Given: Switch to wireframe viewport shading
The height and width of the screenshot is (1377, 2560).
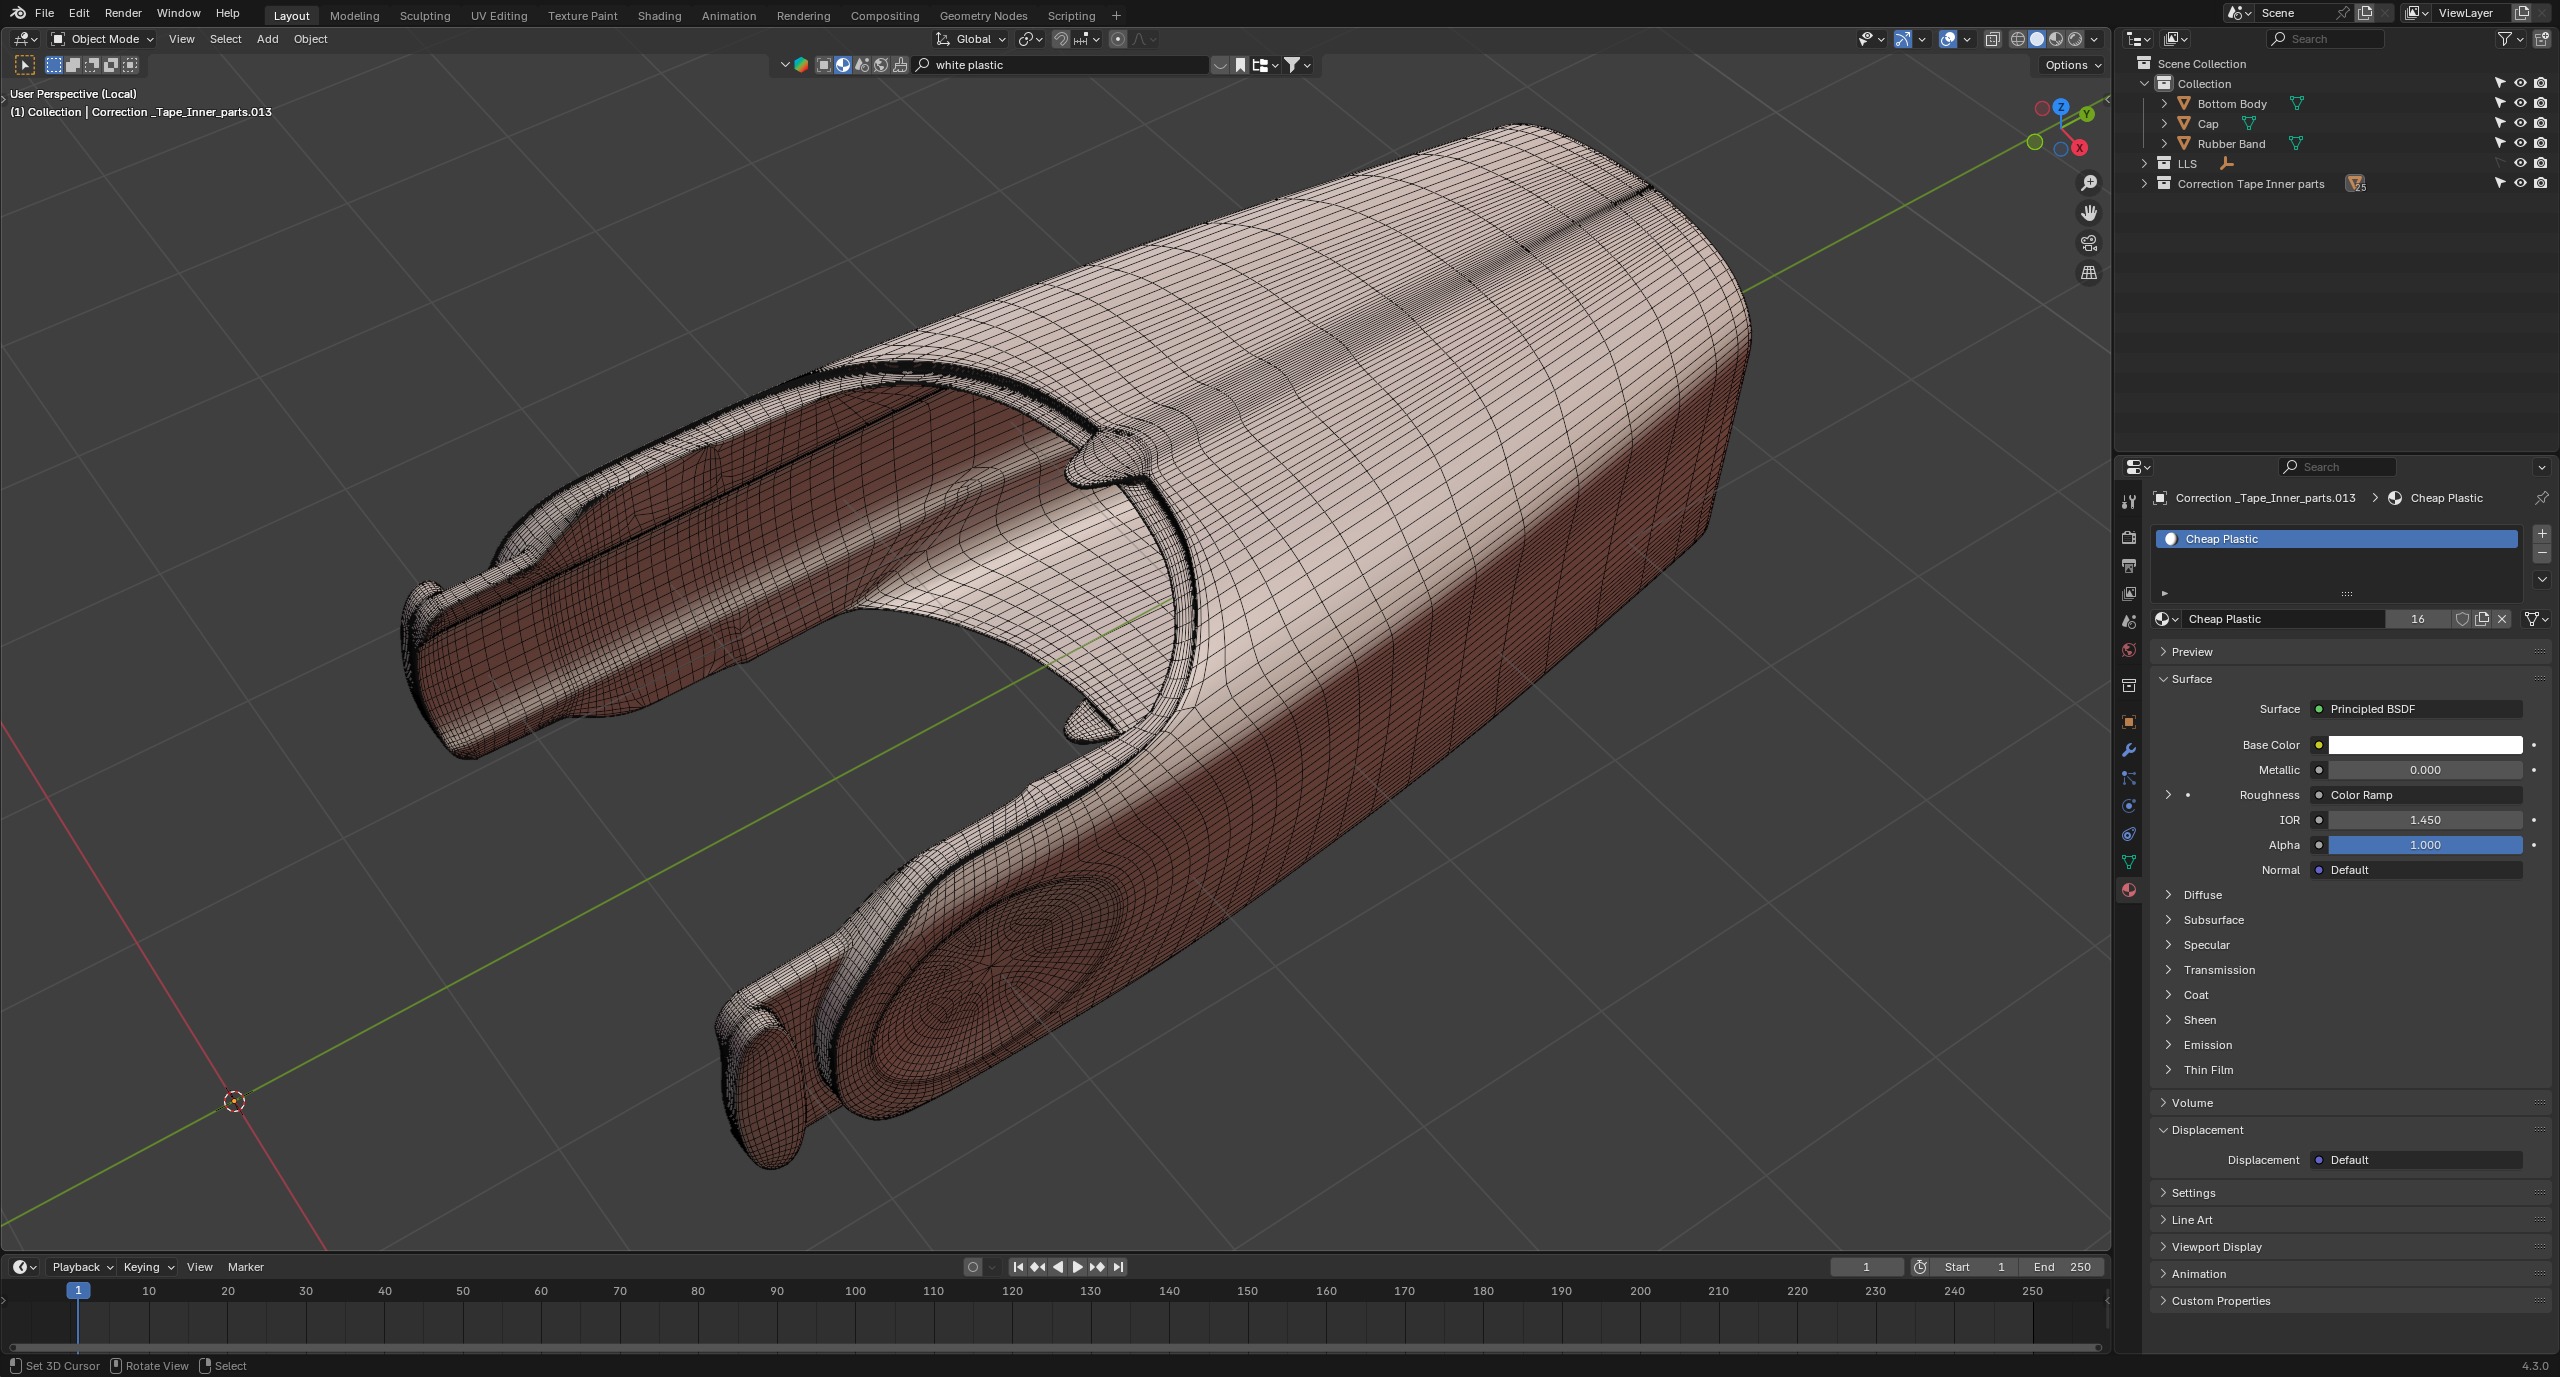Looking at the screenshot, I should click(2018, 39).
